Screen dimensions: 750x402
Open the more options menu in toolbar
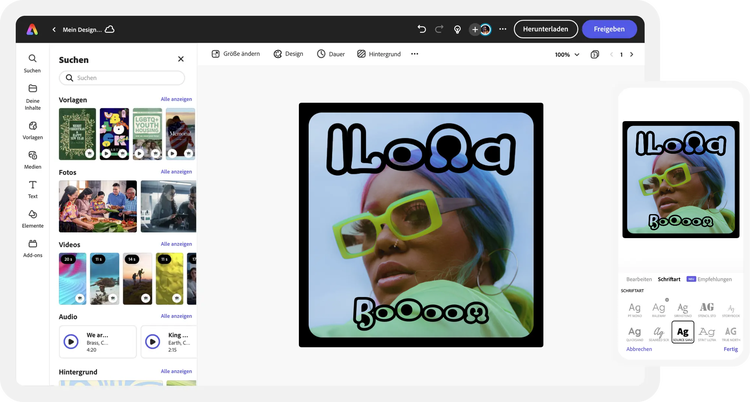(415, 54)
